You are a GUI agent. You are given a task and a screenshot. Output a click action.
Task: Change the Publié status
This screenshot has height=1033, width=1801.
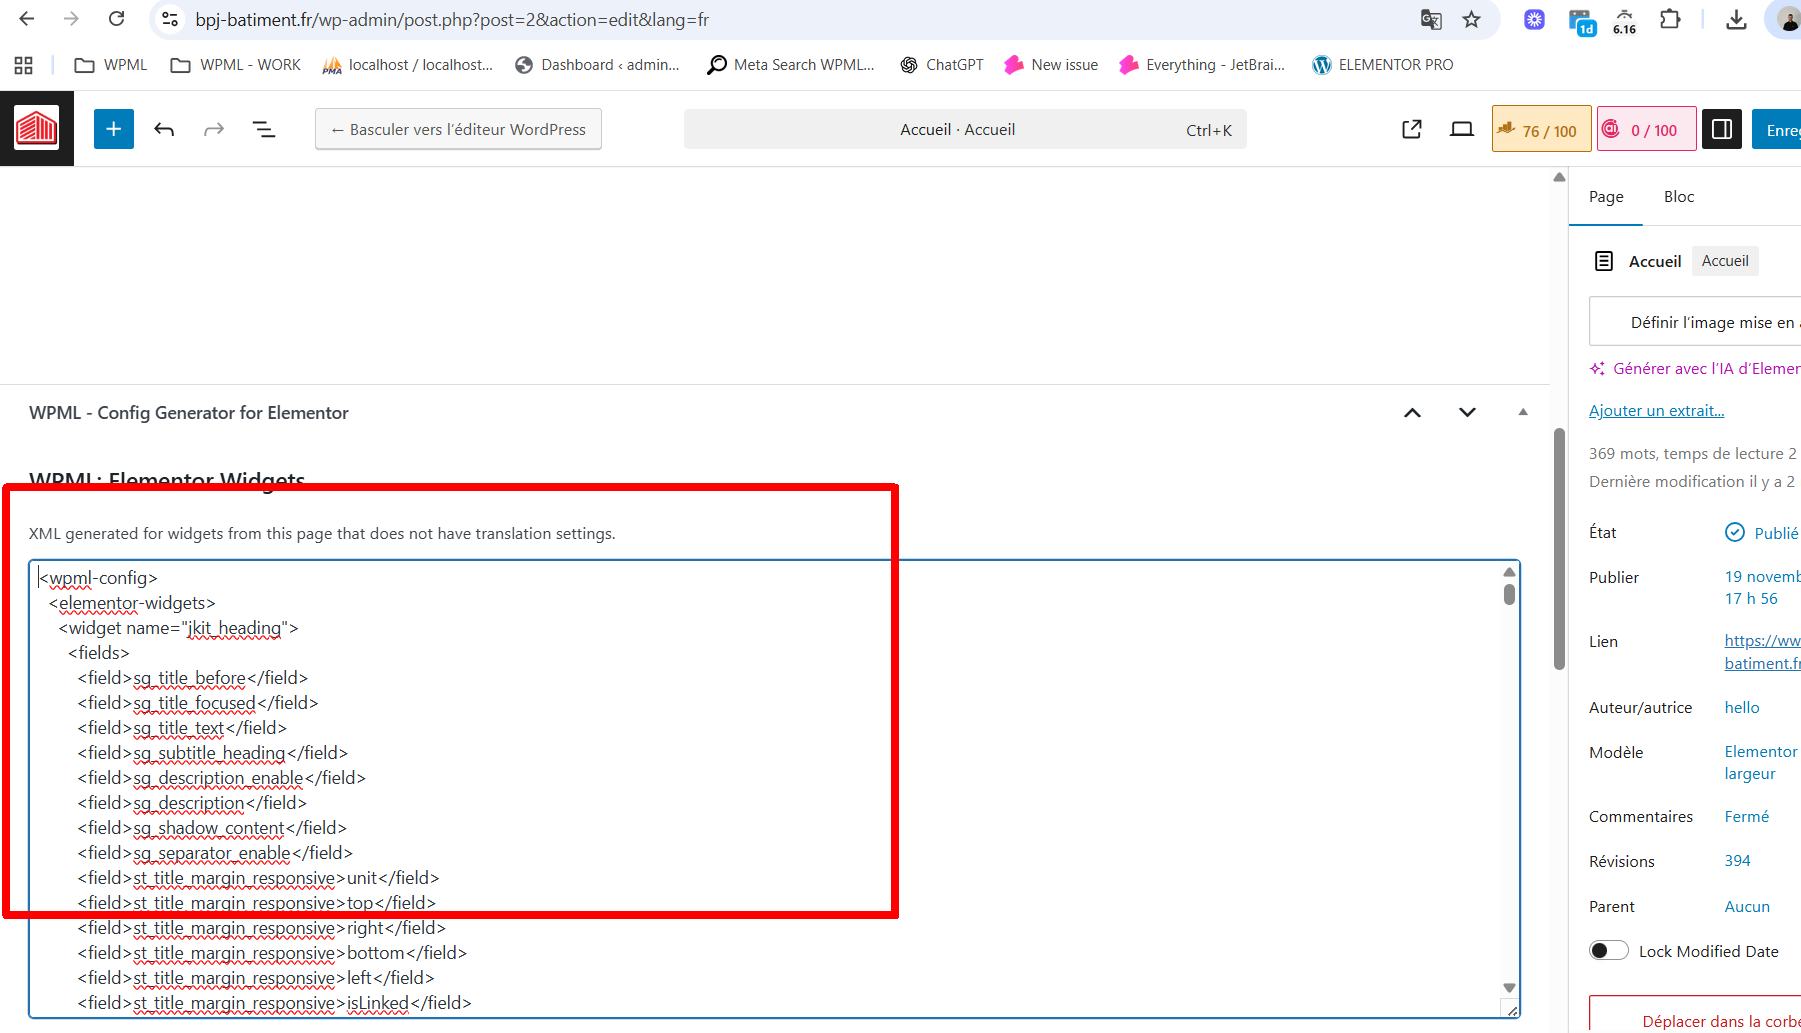click(x=1762, y=533)
